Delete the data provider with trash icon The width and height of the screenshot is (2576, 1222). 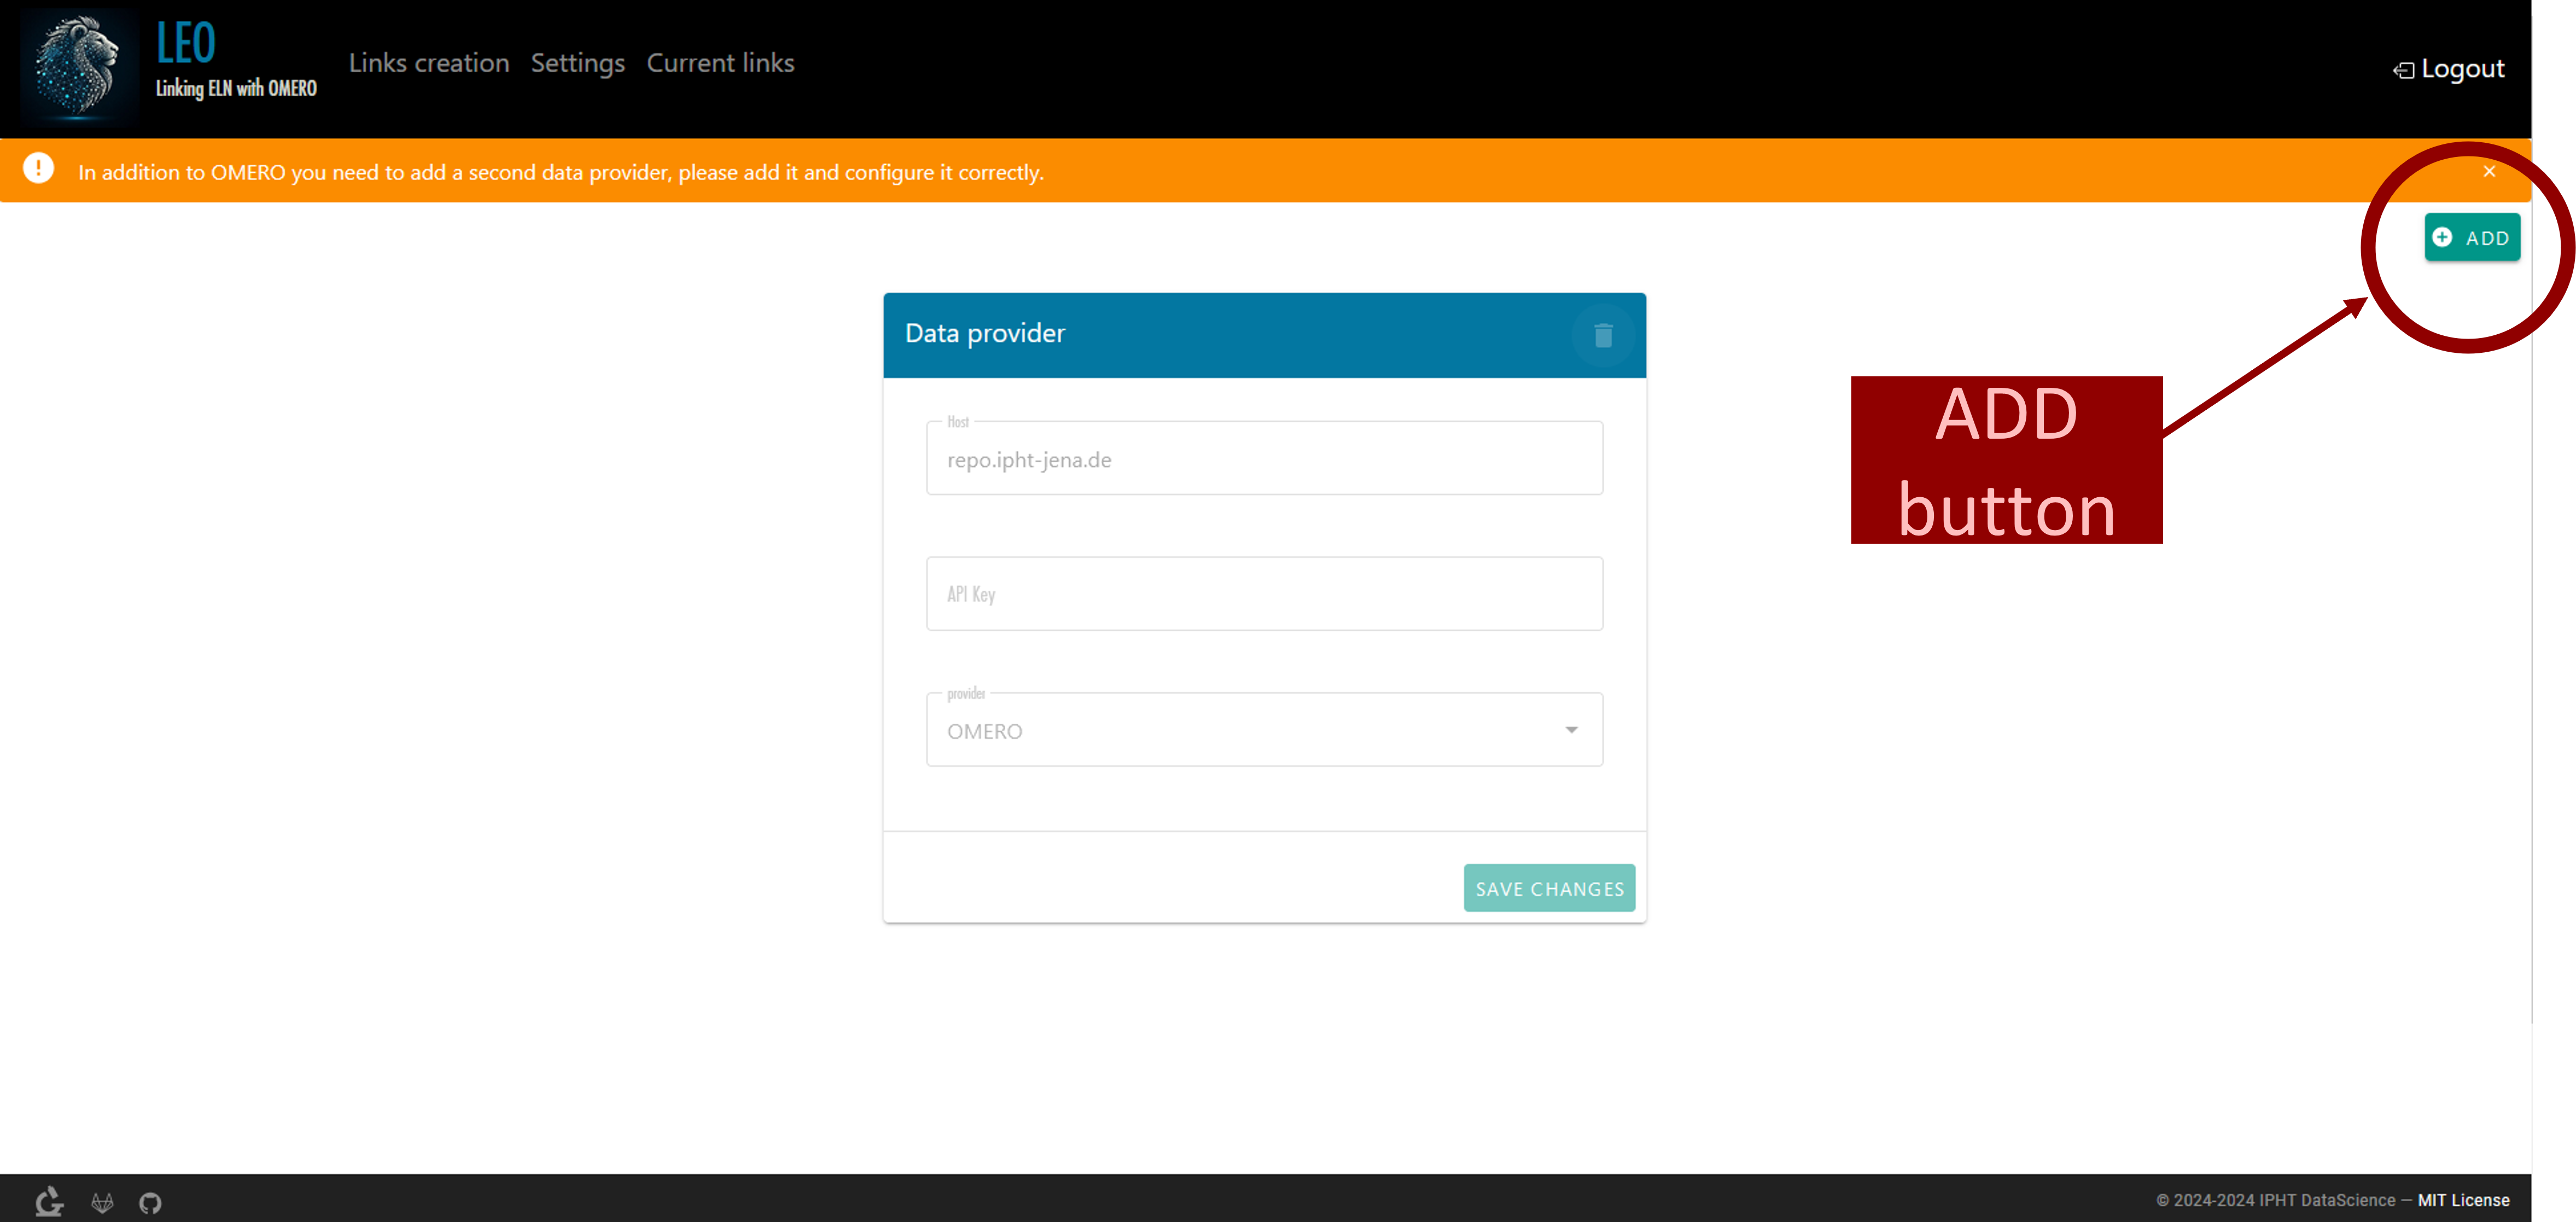coord(1603,335)
